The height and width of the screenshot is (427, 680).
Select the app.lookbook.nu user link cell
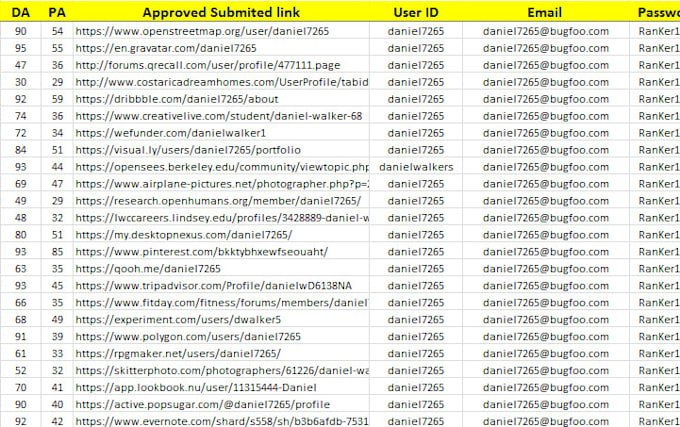click(x=221, y=387)
